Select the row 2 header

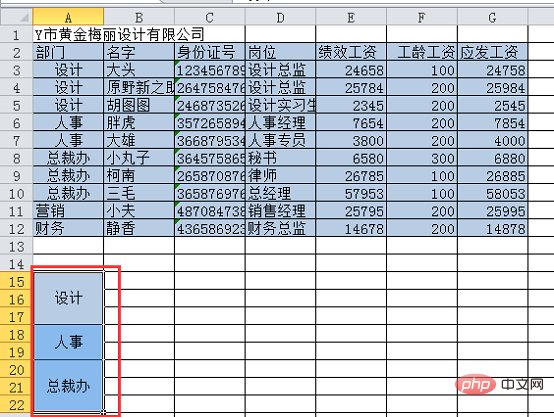tap(17, 52)
